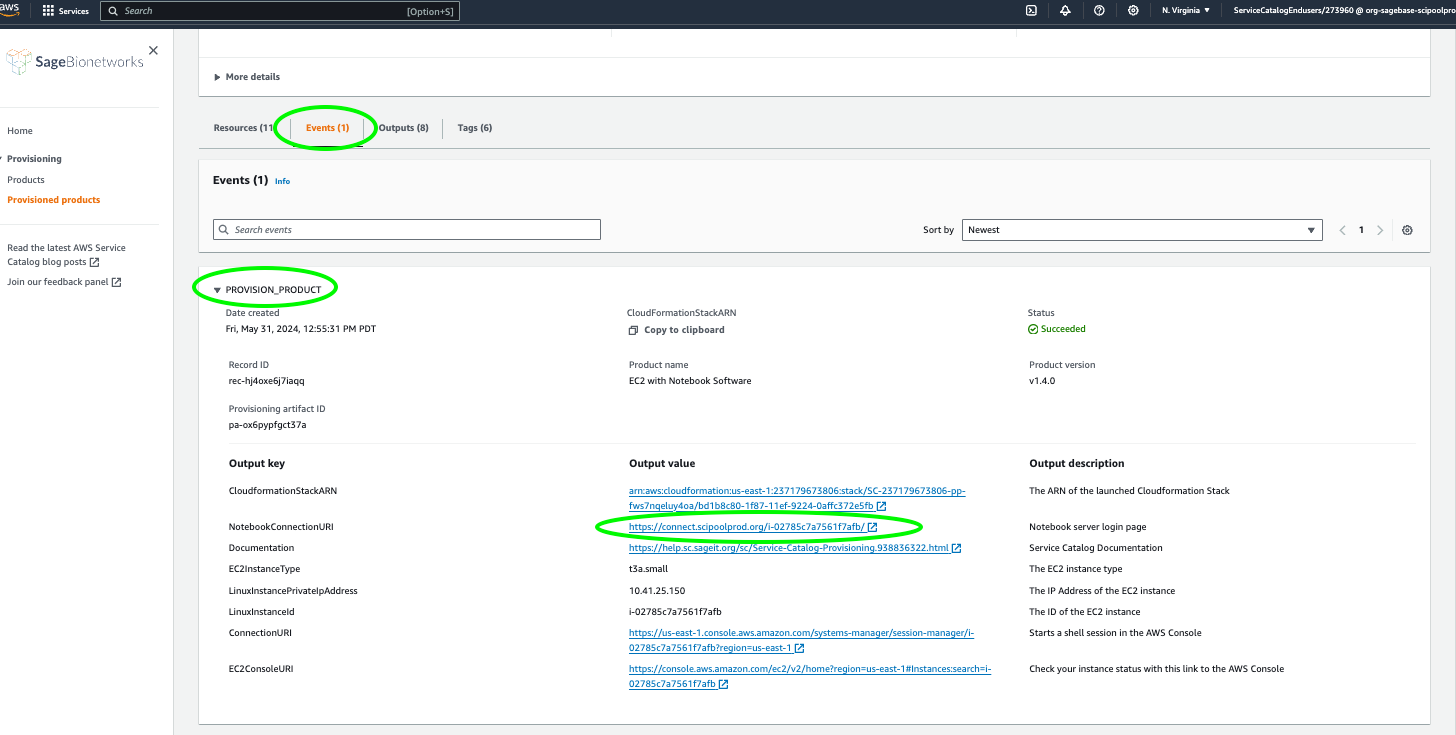Viewport: 1456px width, 735px height.
Task: Open the help question mark menu
Action: click(x=1099, y=11)
